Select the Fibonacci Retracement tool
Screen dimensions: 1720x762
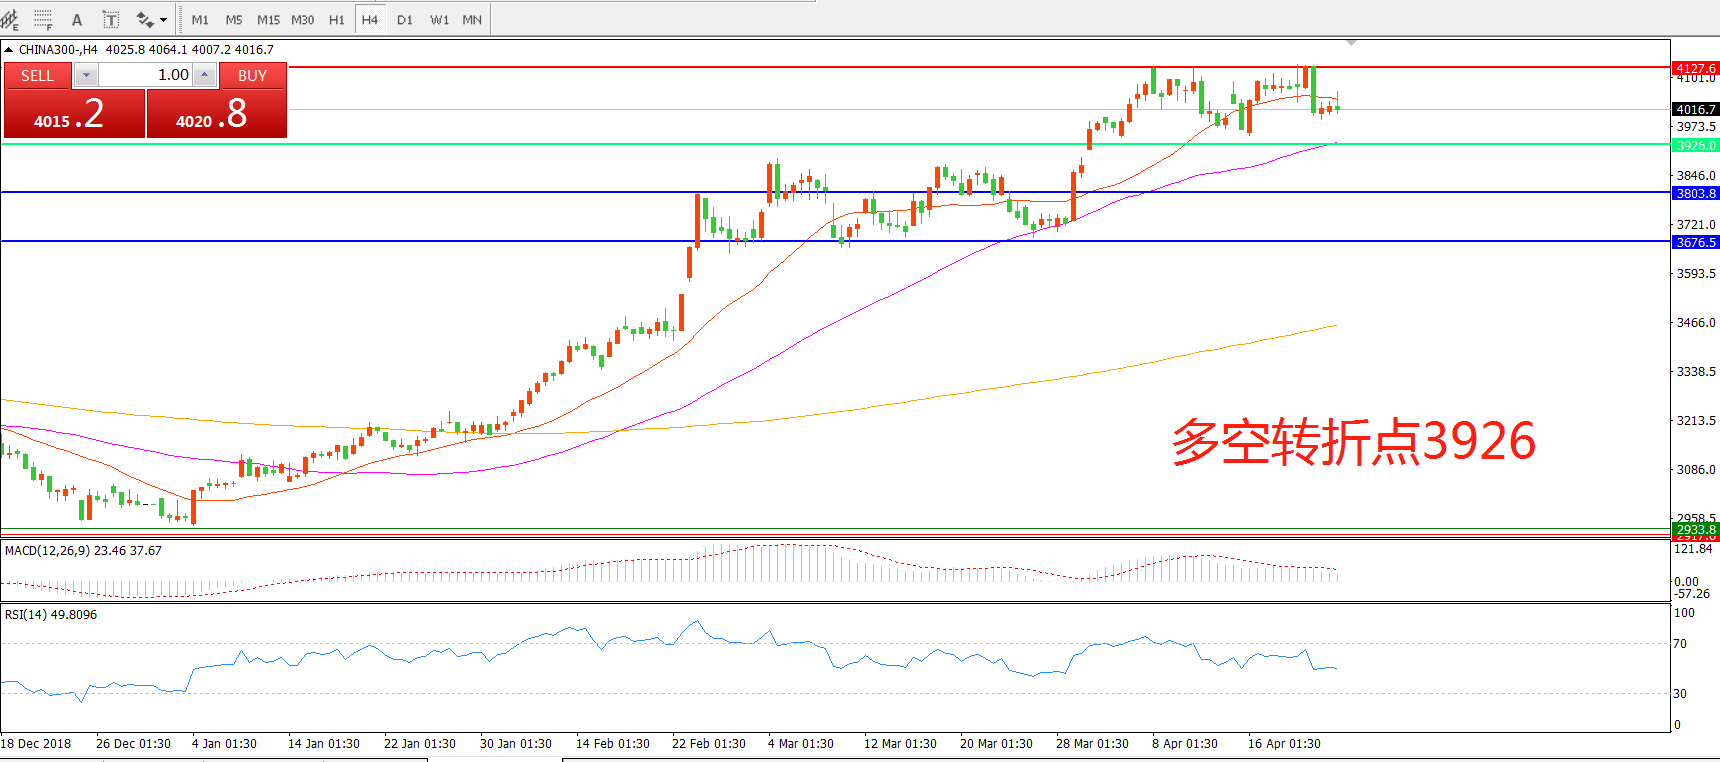click(43, 19)
